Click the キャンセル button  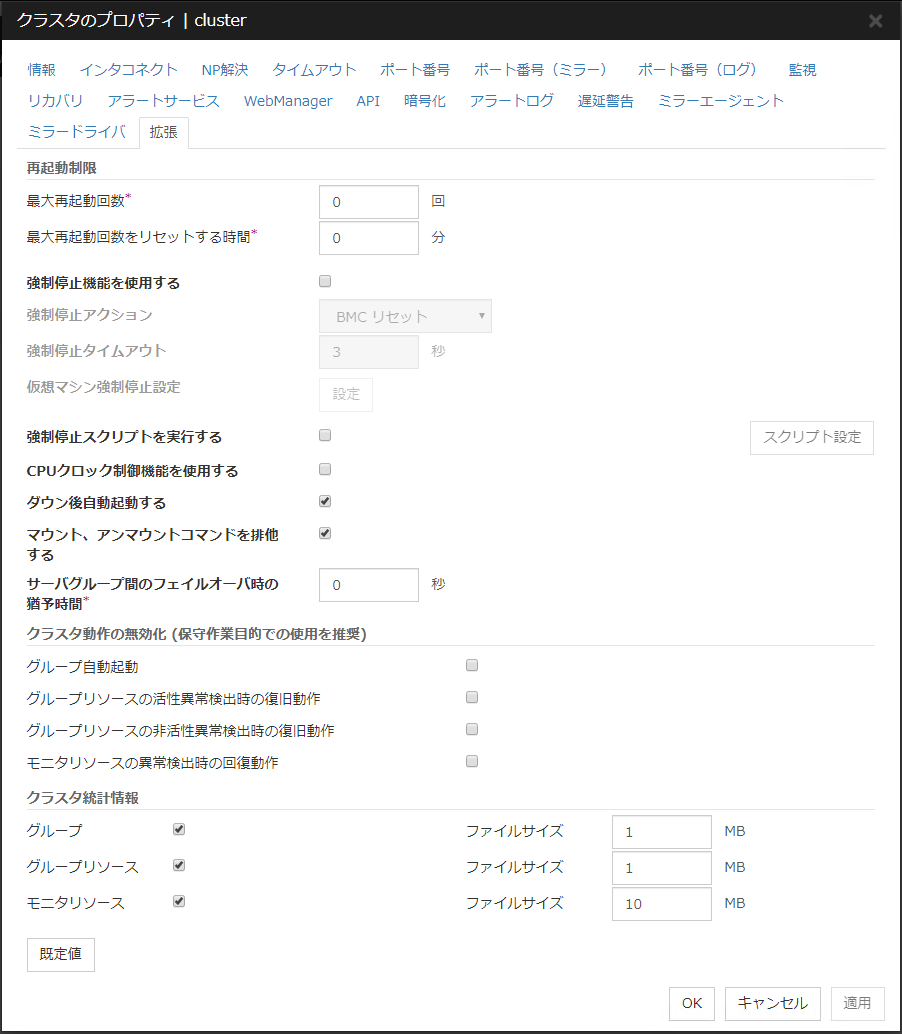coord(773,1003)
